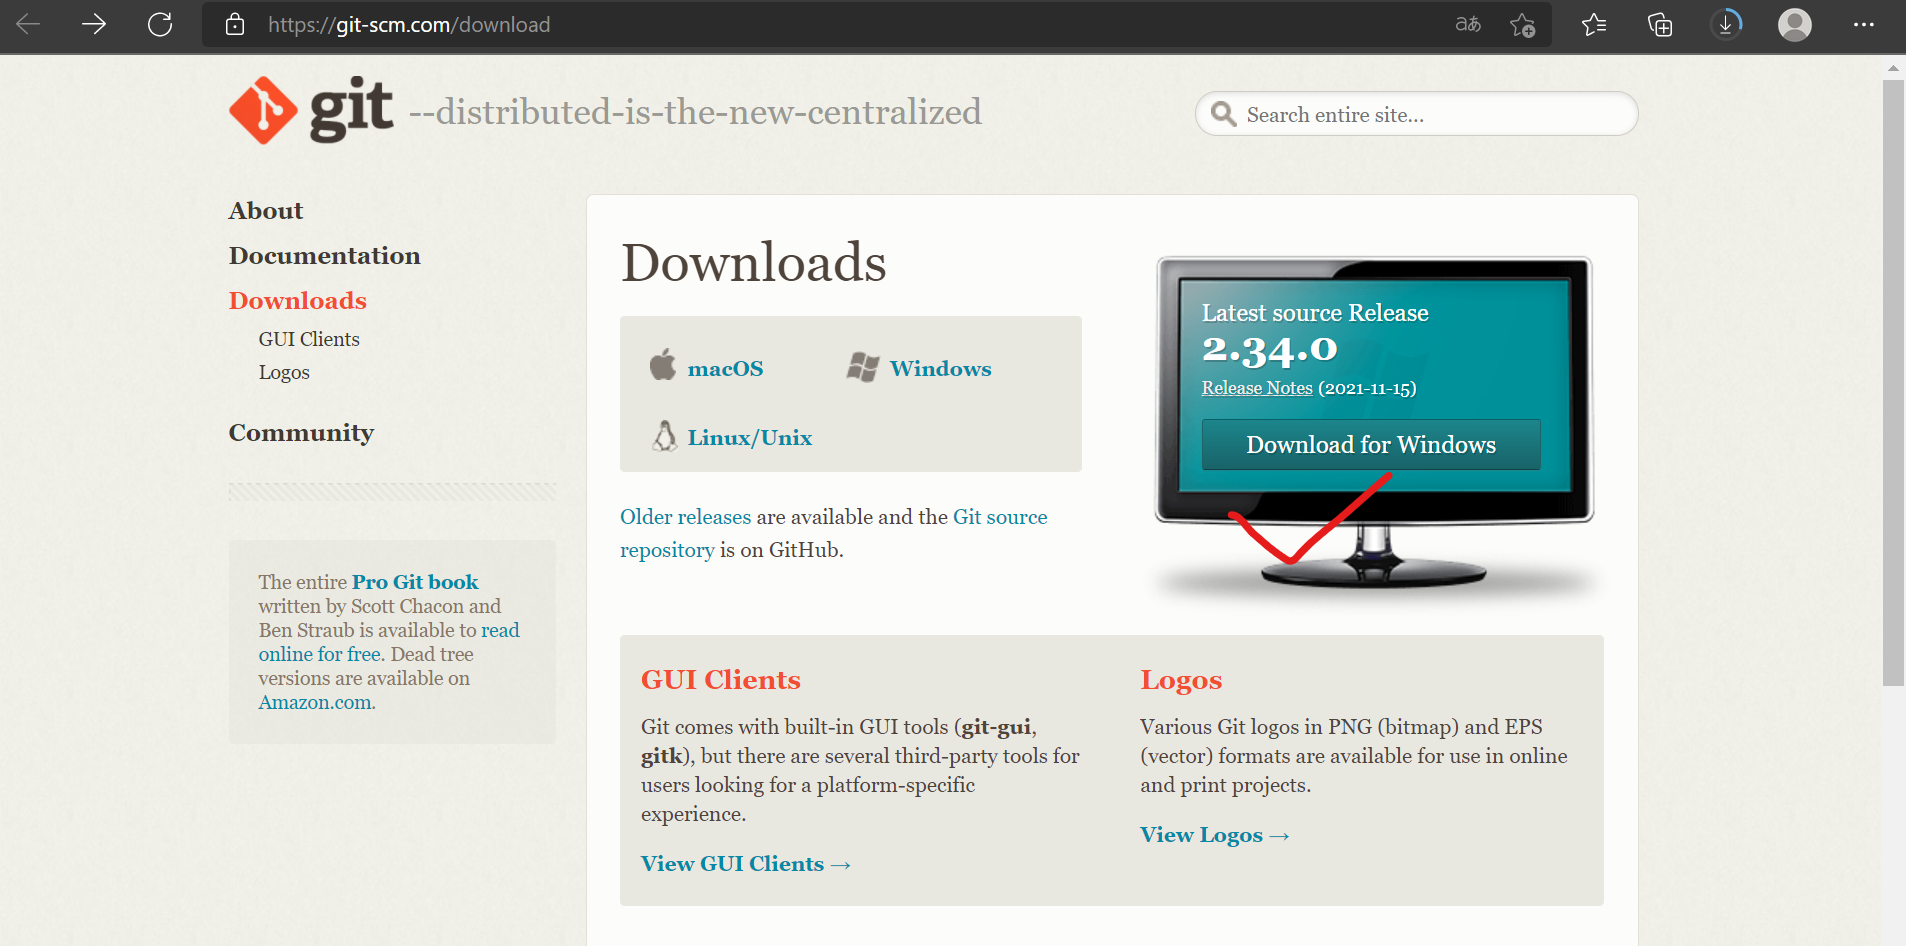Open the browser Settings and more menu
The width and height of the screenshot is (1906, 946).
point(1864,24)
